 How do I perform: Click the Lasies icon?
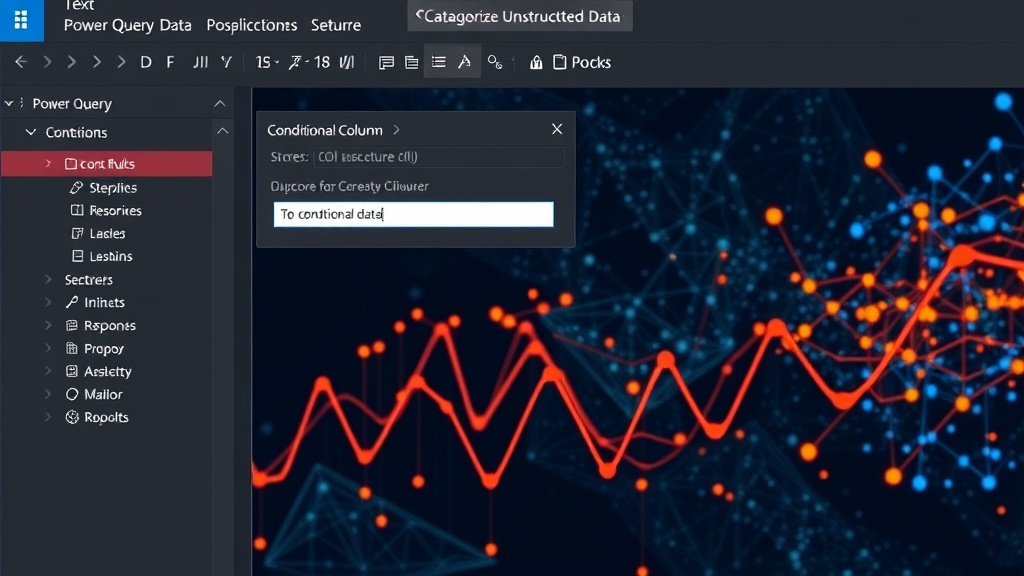click(77, 233)
